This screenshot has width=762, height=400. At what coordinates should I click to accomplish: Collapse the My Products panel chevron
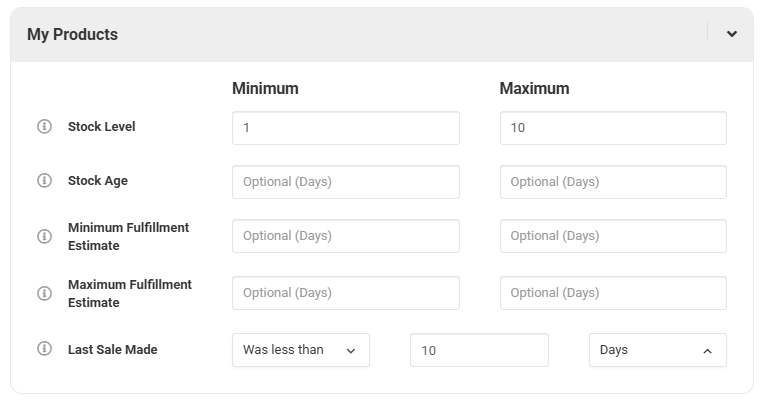pyautogui.click(x=732, y=34)
